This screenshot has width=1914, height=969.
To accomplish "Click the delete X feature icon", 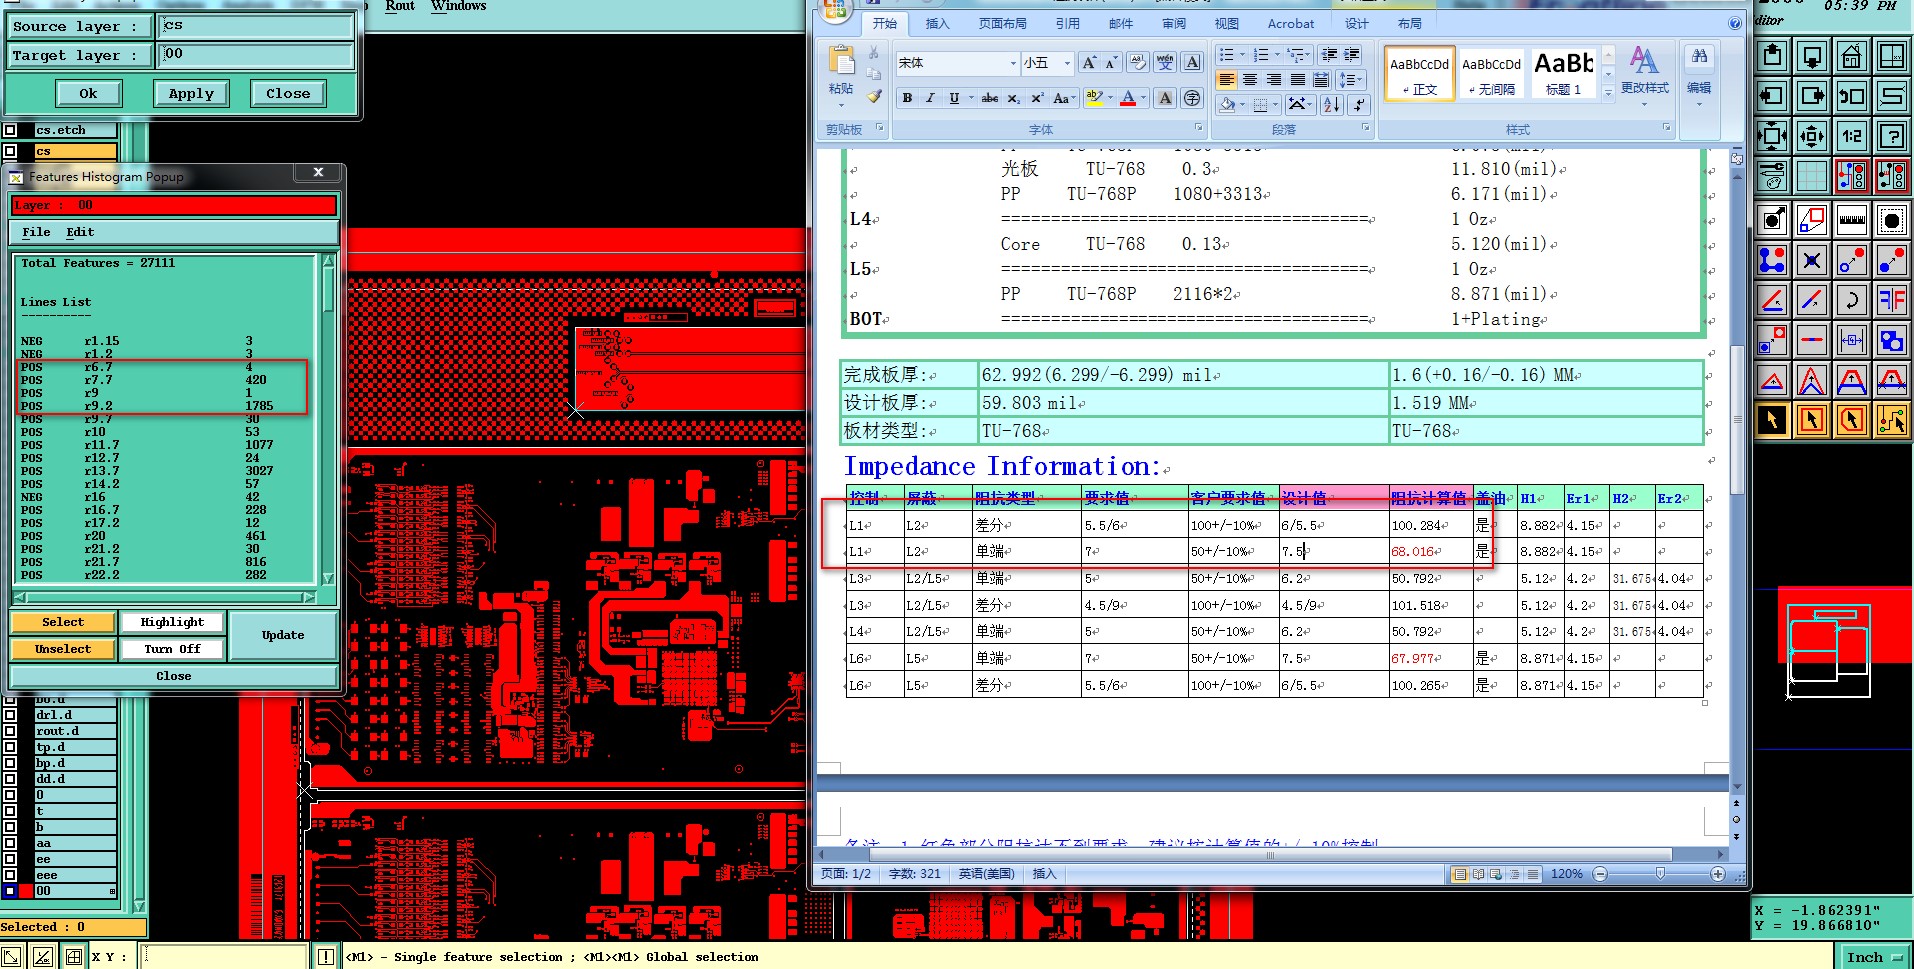I will (1811, 261).
